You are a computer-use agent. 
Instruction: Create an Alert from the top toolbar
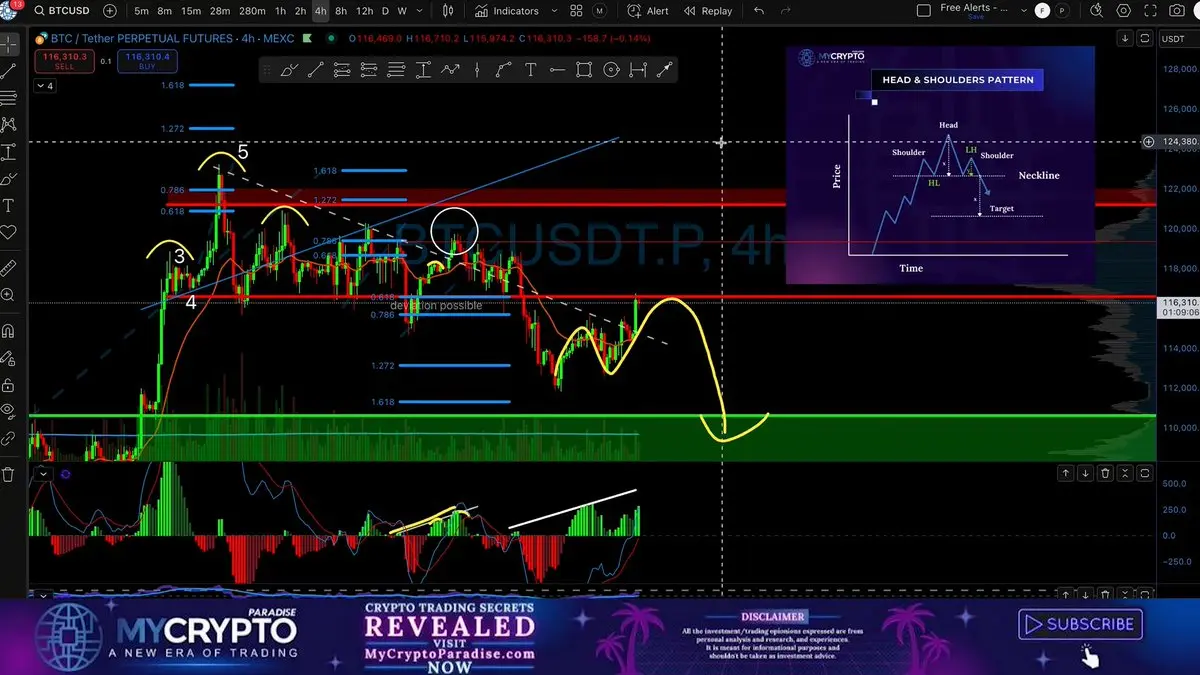pyautogui.click(x=649, y=11)
